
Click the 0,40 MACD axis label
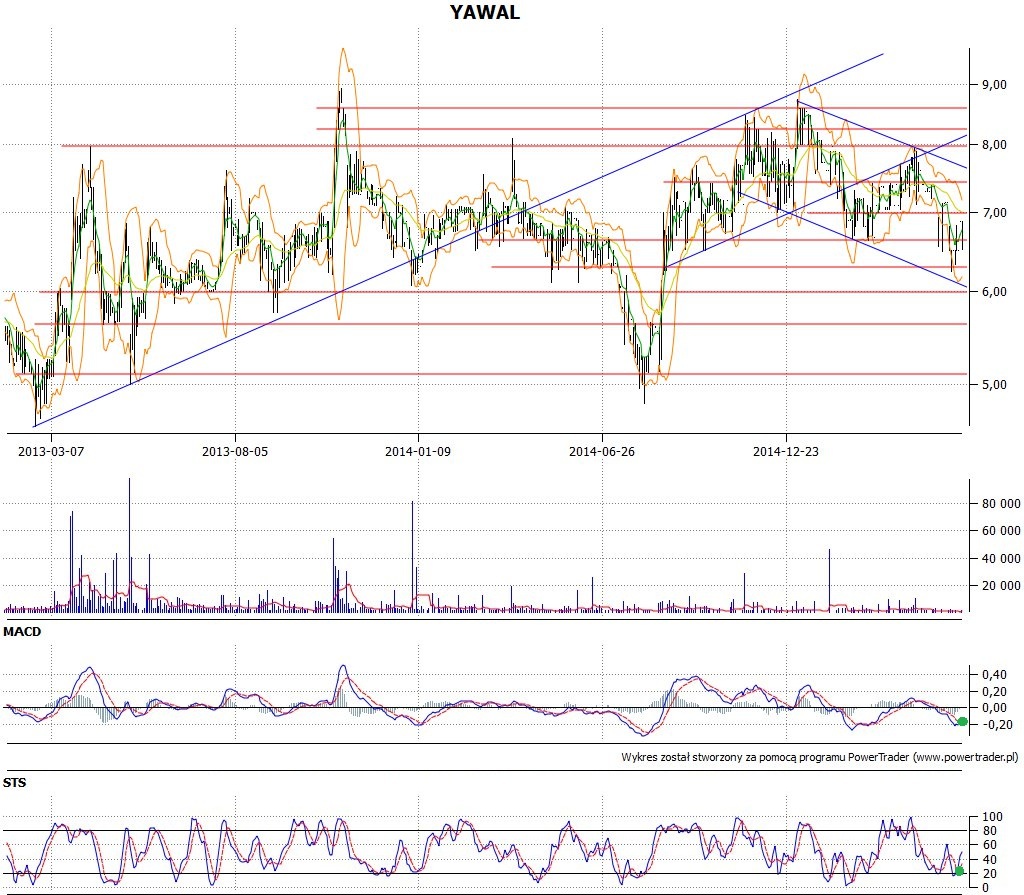(994, 674)
